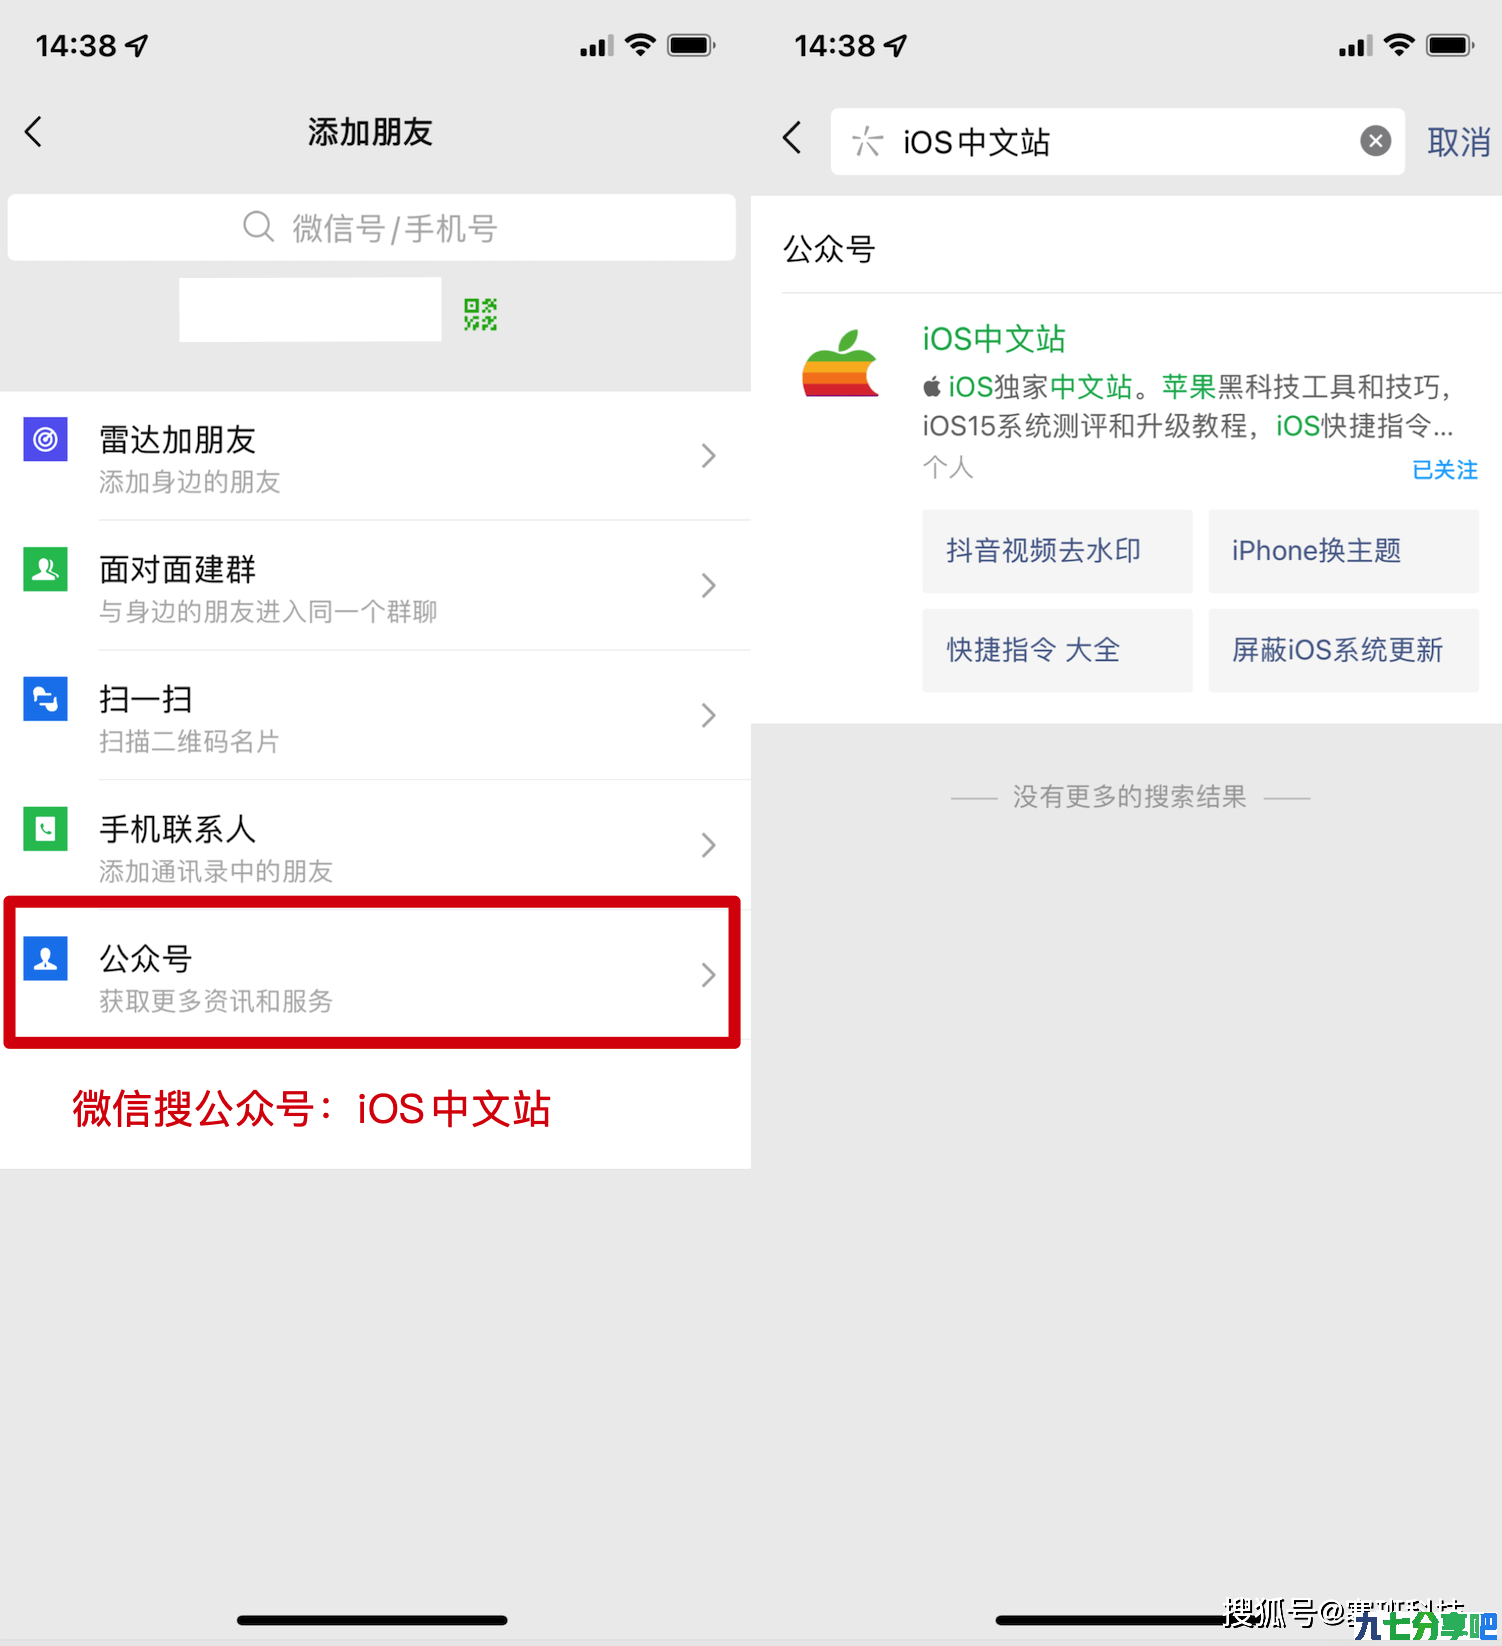Open iOS中文站 account via Apple logo thumbnail
The width and height of the screenshot is (1502, 1646).
840,363
